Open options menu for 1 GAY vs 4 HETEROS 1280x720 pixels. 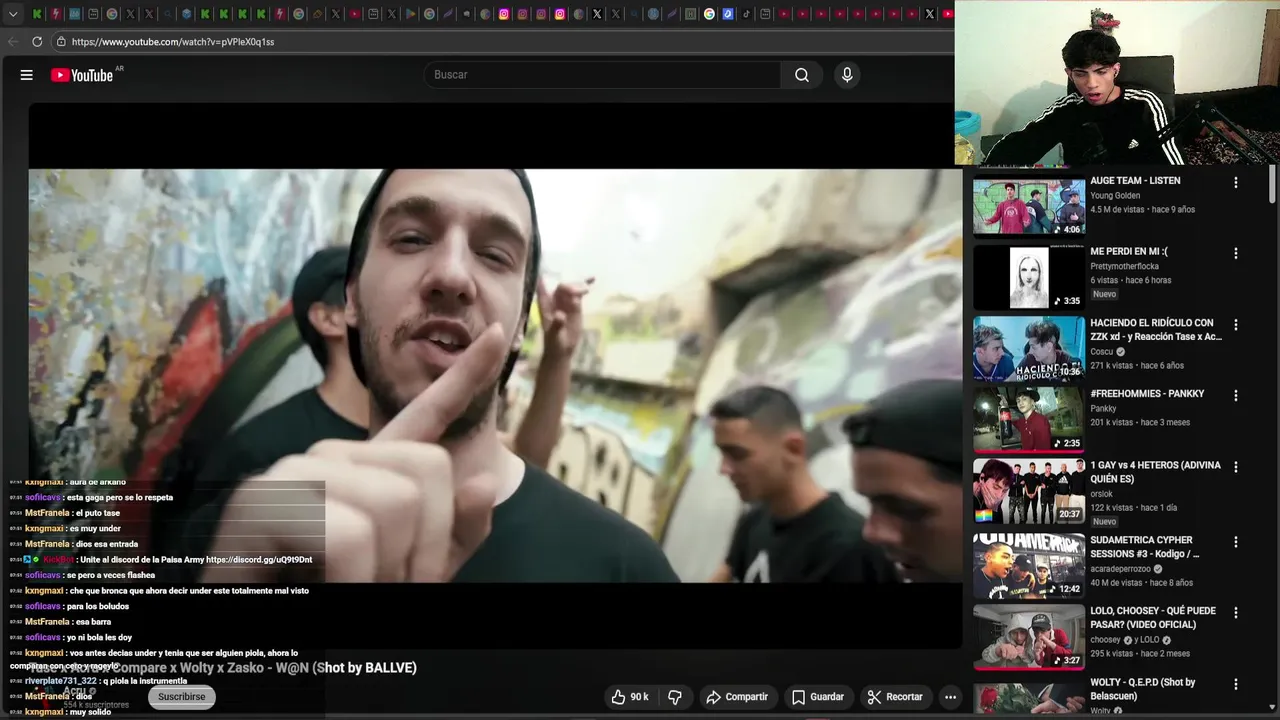point(1236,466)
